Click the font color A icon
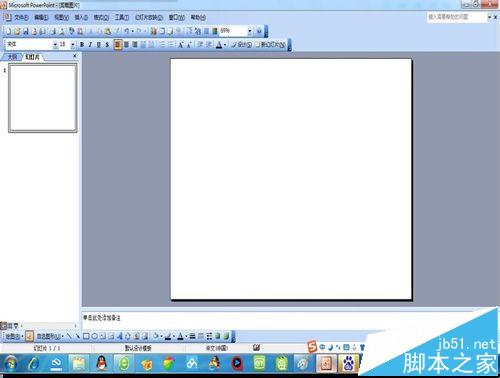The width and height of the screenshot is (500, 378). click(x=219, y=45)
